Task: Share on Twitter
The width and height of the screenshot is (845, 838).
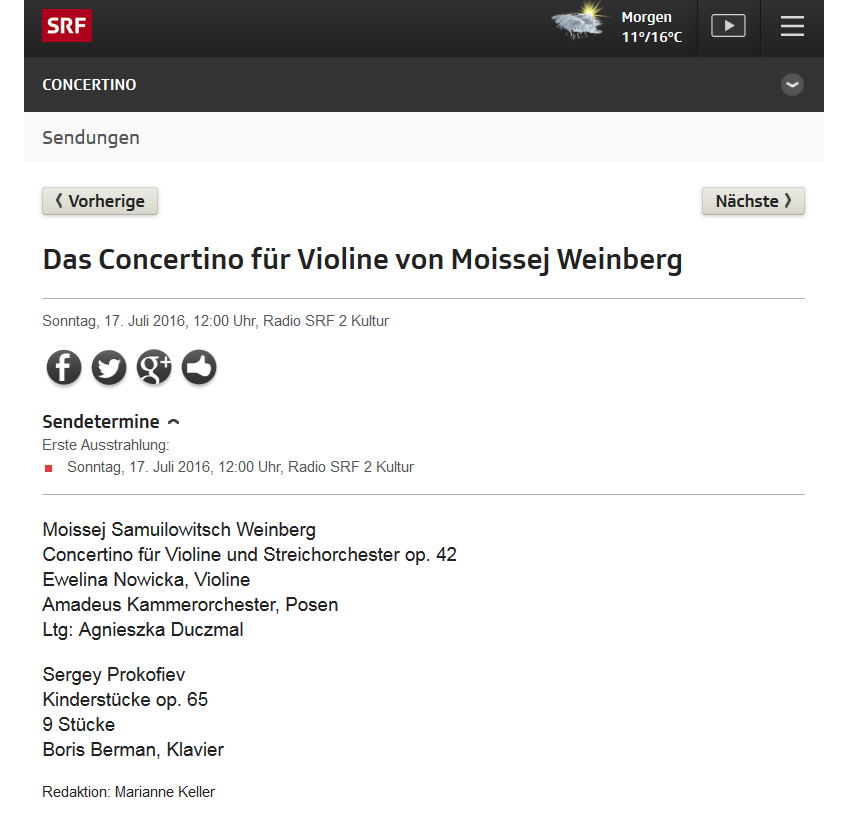Action: tap(109, 368)
